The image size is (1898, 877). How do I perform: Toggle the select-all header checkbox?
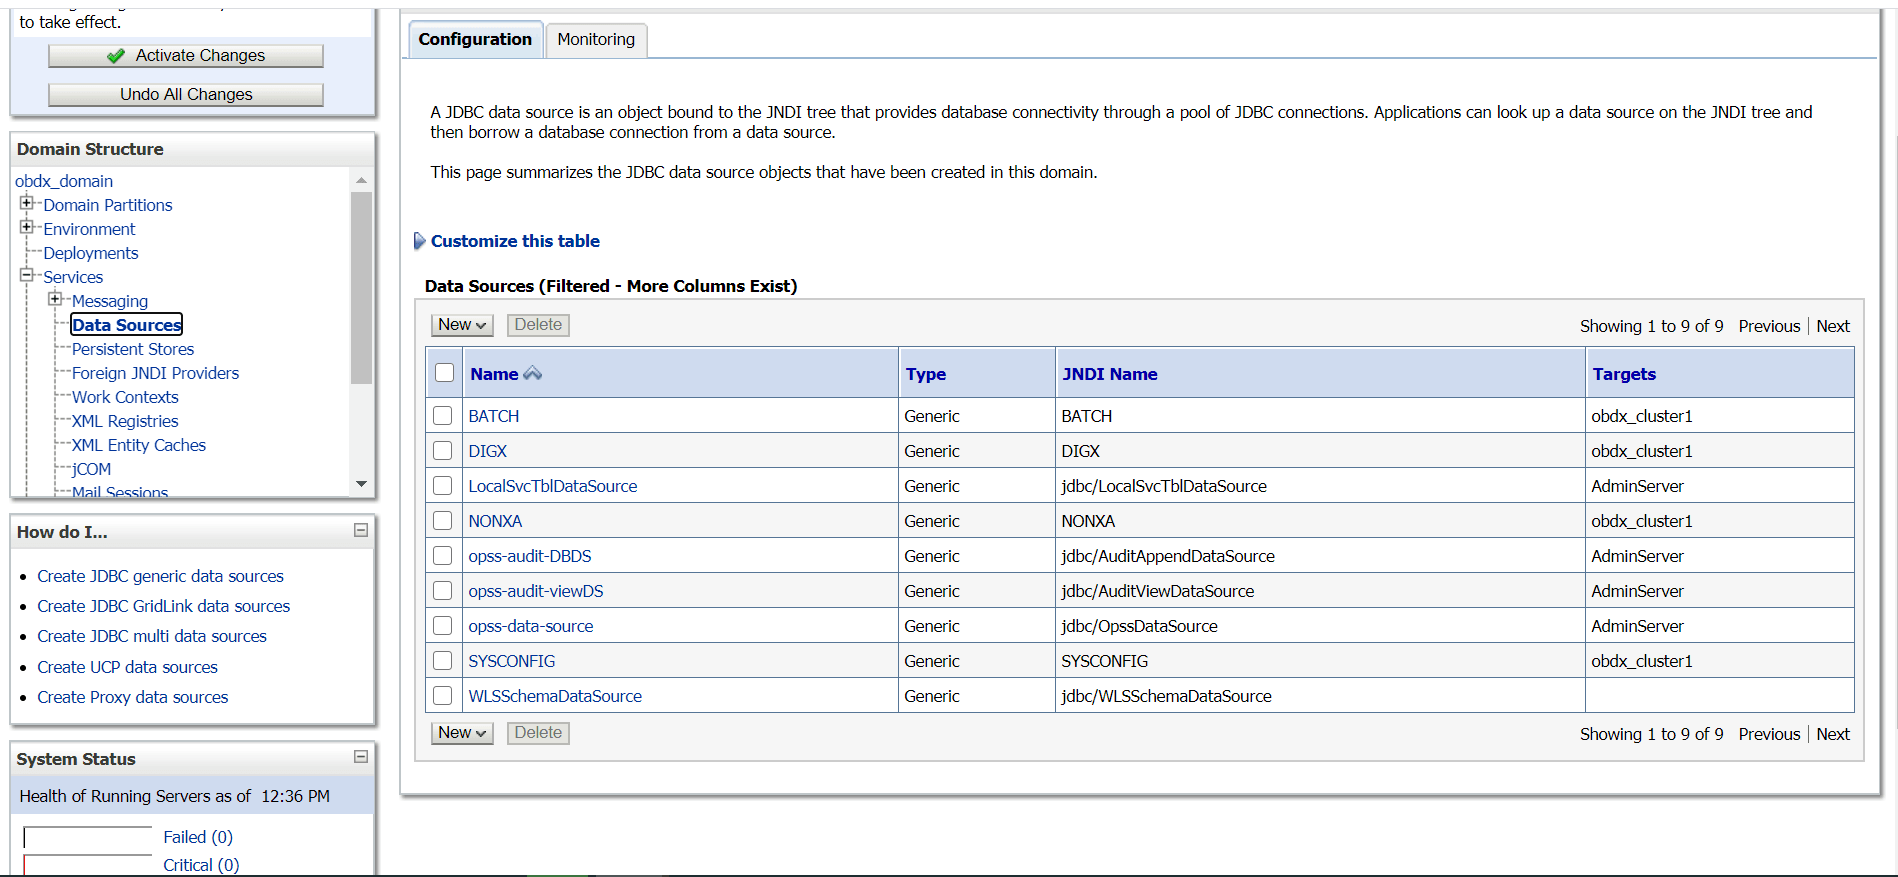tap(445, 373)
